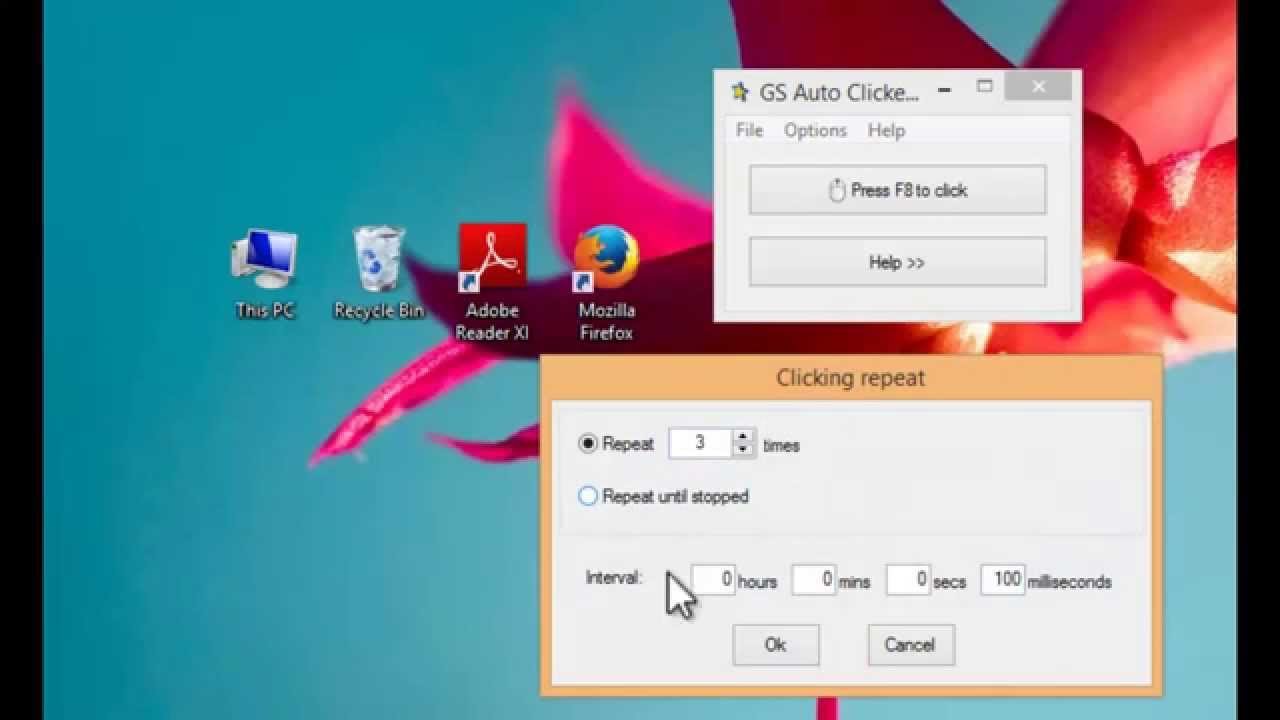1280x720 pixels.
Task: Open Adobe Reader XI from the desktop
Action: coord(491,256)
